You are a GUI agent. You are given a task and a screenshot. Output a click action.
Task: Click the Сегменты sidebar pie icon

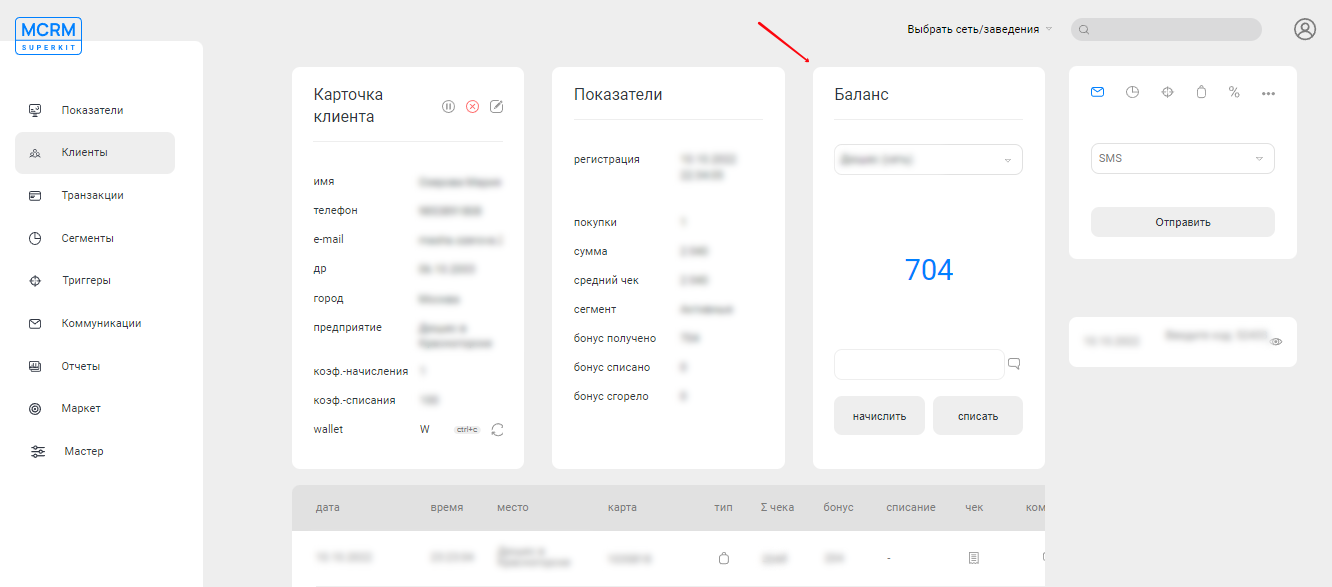(35, 238)
